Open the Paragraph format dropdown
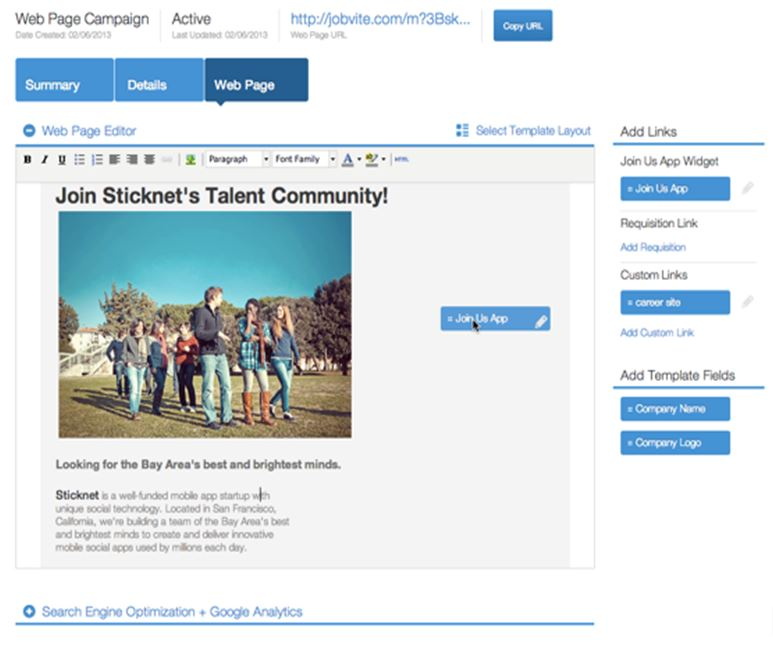This screenshot has width=773, height=647. pos(237,159)
